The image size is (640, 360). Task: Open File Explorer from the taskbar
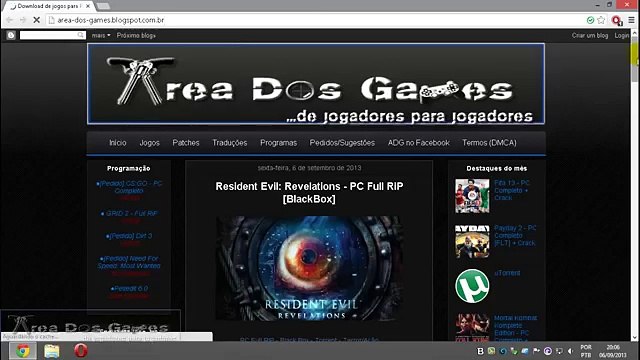click(x=52, y=351)
